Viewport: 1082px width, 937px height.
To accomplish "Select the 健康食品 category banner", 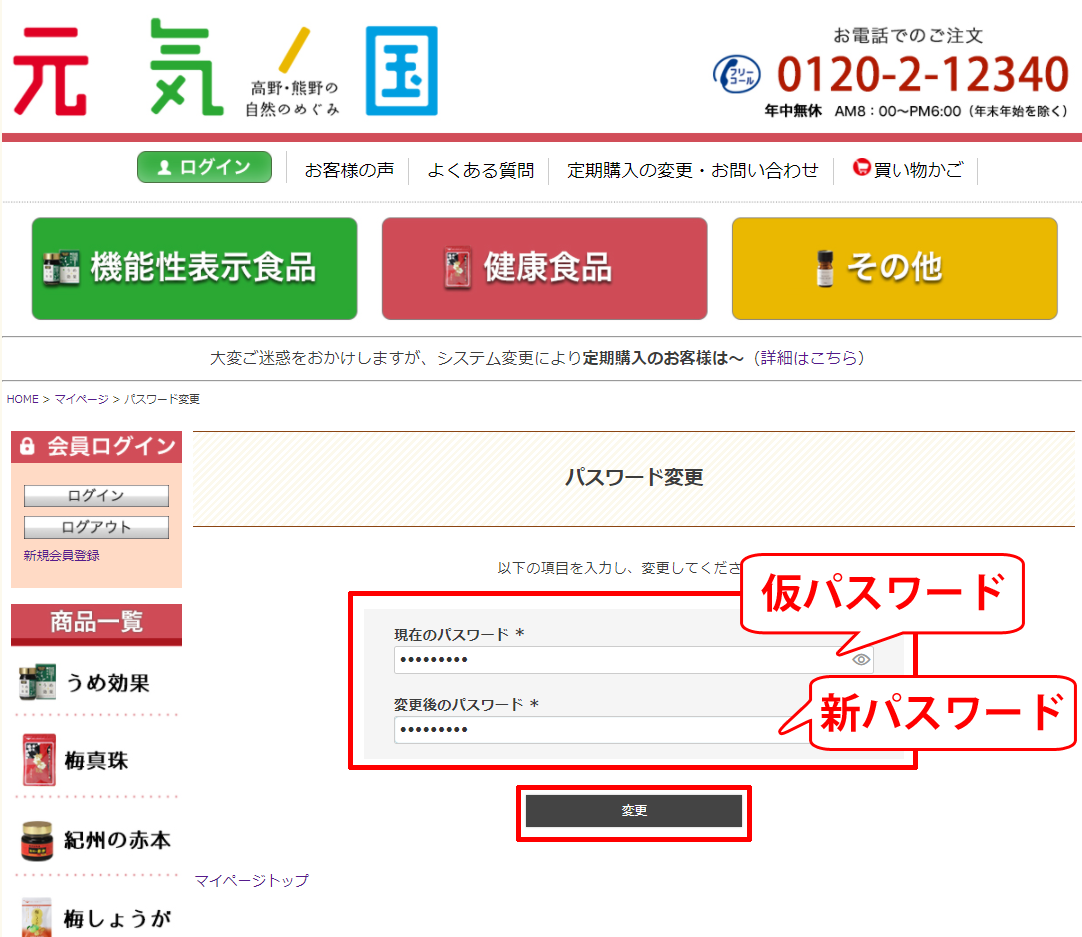I will coord(544,268).
